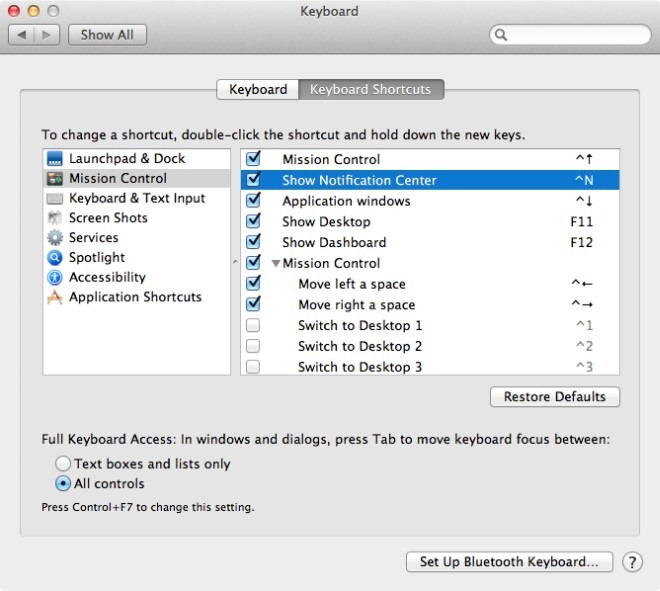
Task: Click the Keyboard & Text Input icon
Action: pyautogui.click(x=55, y=198)
